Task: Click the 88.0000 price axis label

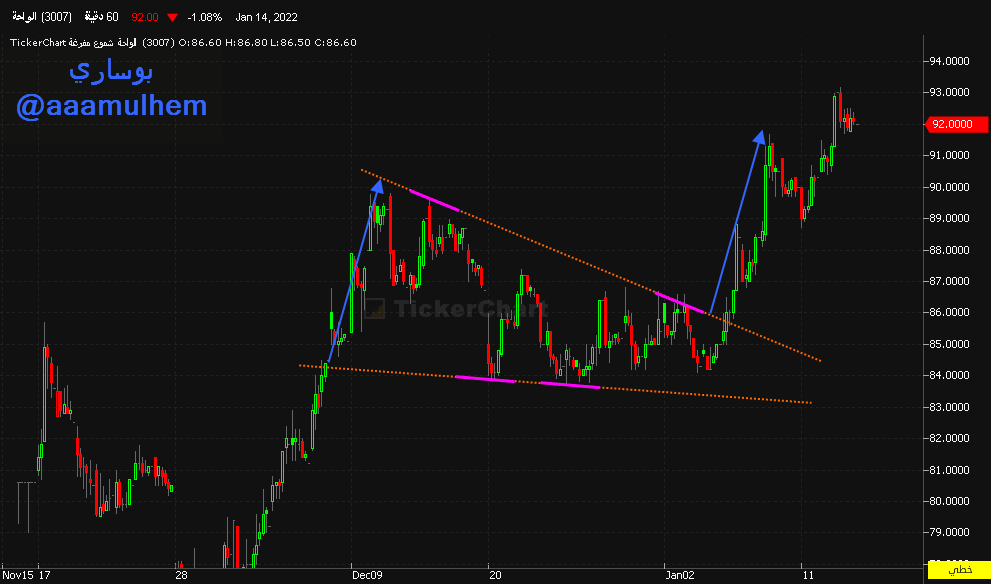Action: 948,250
